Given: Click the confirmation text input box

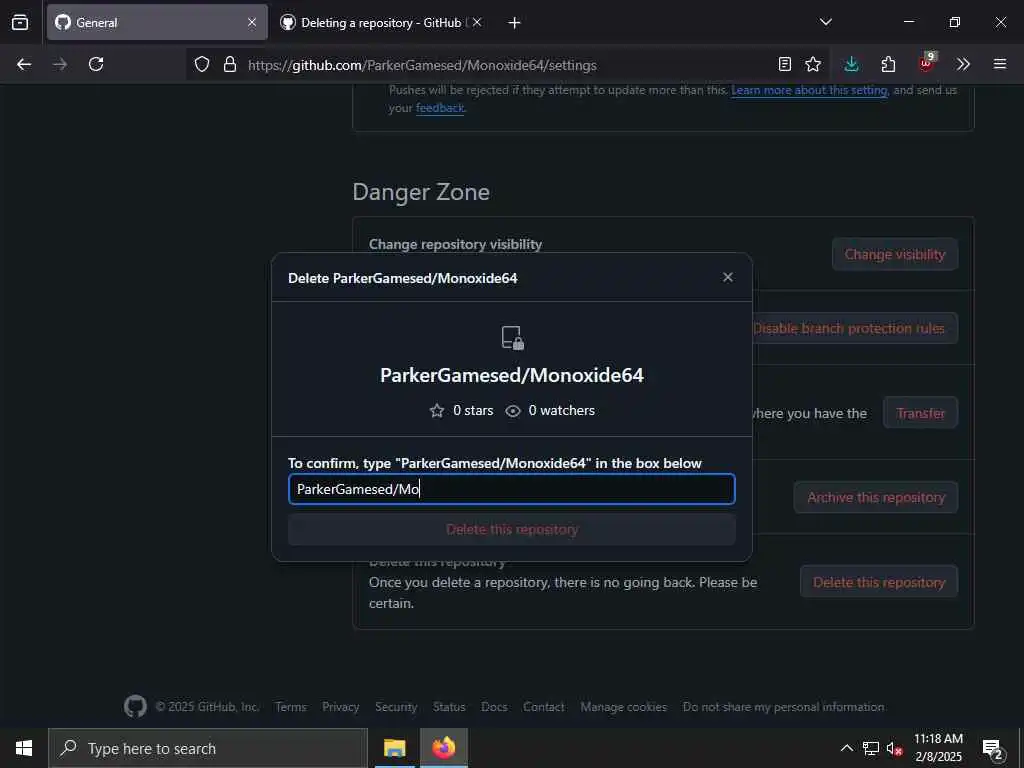Looking at the screenshot, I should 512,489.
